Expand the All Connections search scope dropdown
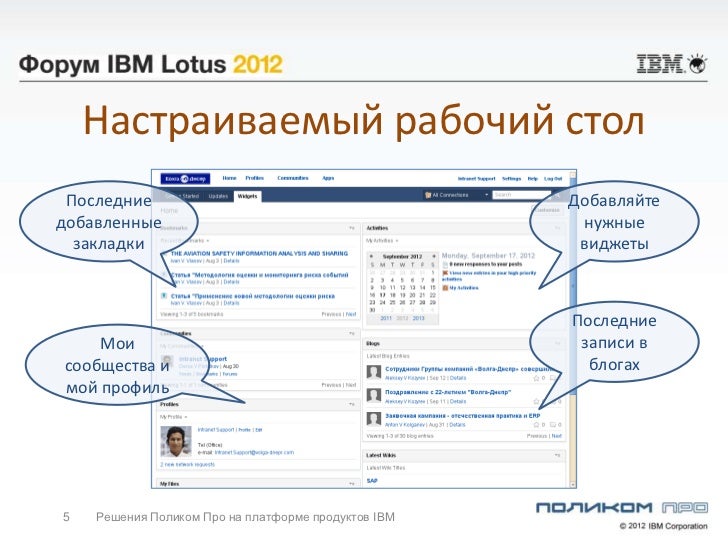This screenshot has height=546, width=728. coord(486,195)
